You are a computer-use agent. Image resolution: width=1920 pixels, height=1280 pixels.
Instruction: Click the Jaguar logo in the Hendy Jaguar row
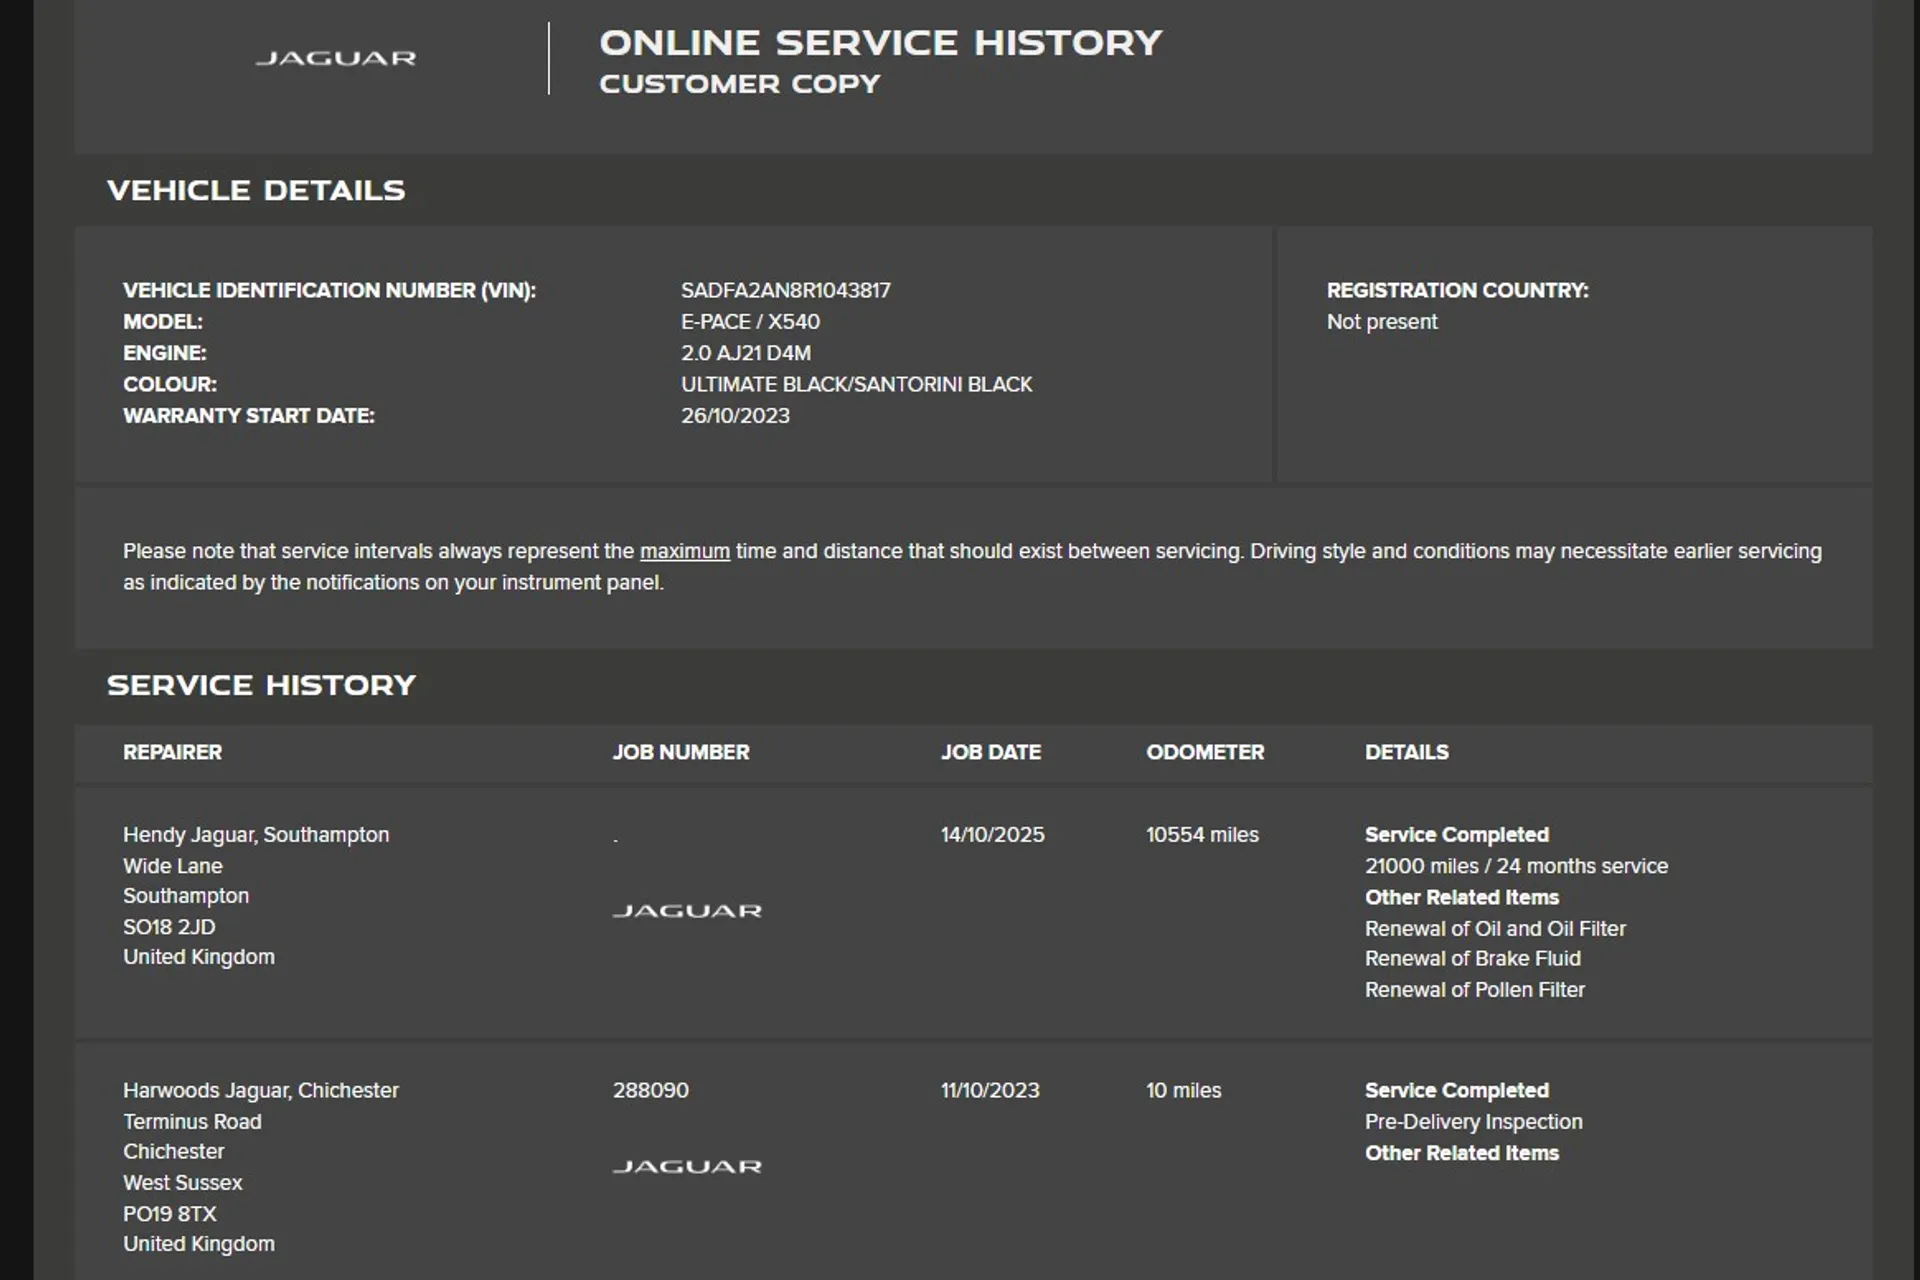tap(687, 911)
